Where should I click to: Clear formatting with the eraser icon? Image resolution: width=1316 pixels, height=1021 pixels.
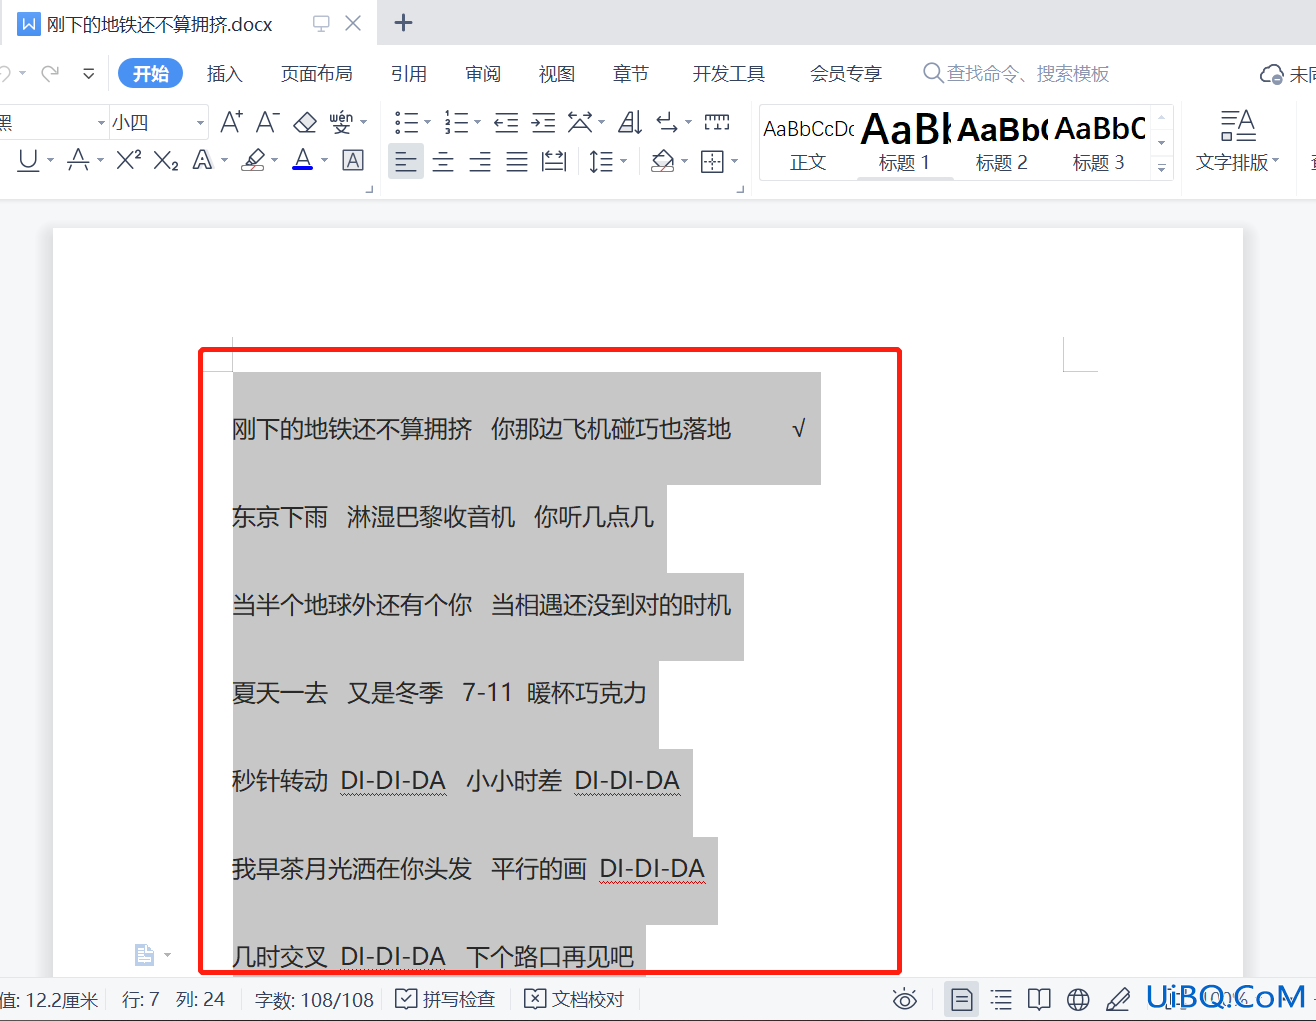coord(305,122)
